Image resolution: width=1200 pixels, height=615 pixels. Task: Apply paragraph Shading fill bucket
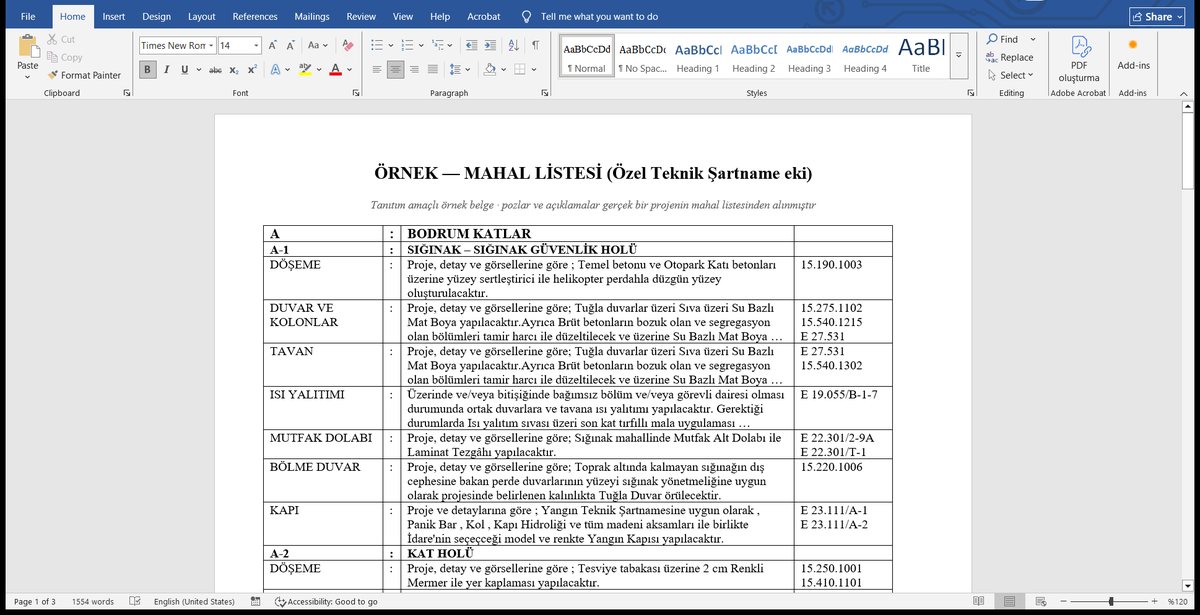coord(489,69)
